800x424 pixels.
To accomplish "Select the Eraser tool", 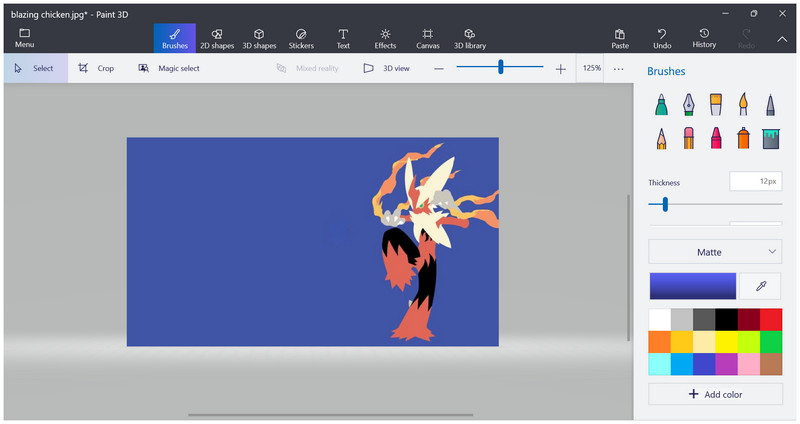I will 688,138.
